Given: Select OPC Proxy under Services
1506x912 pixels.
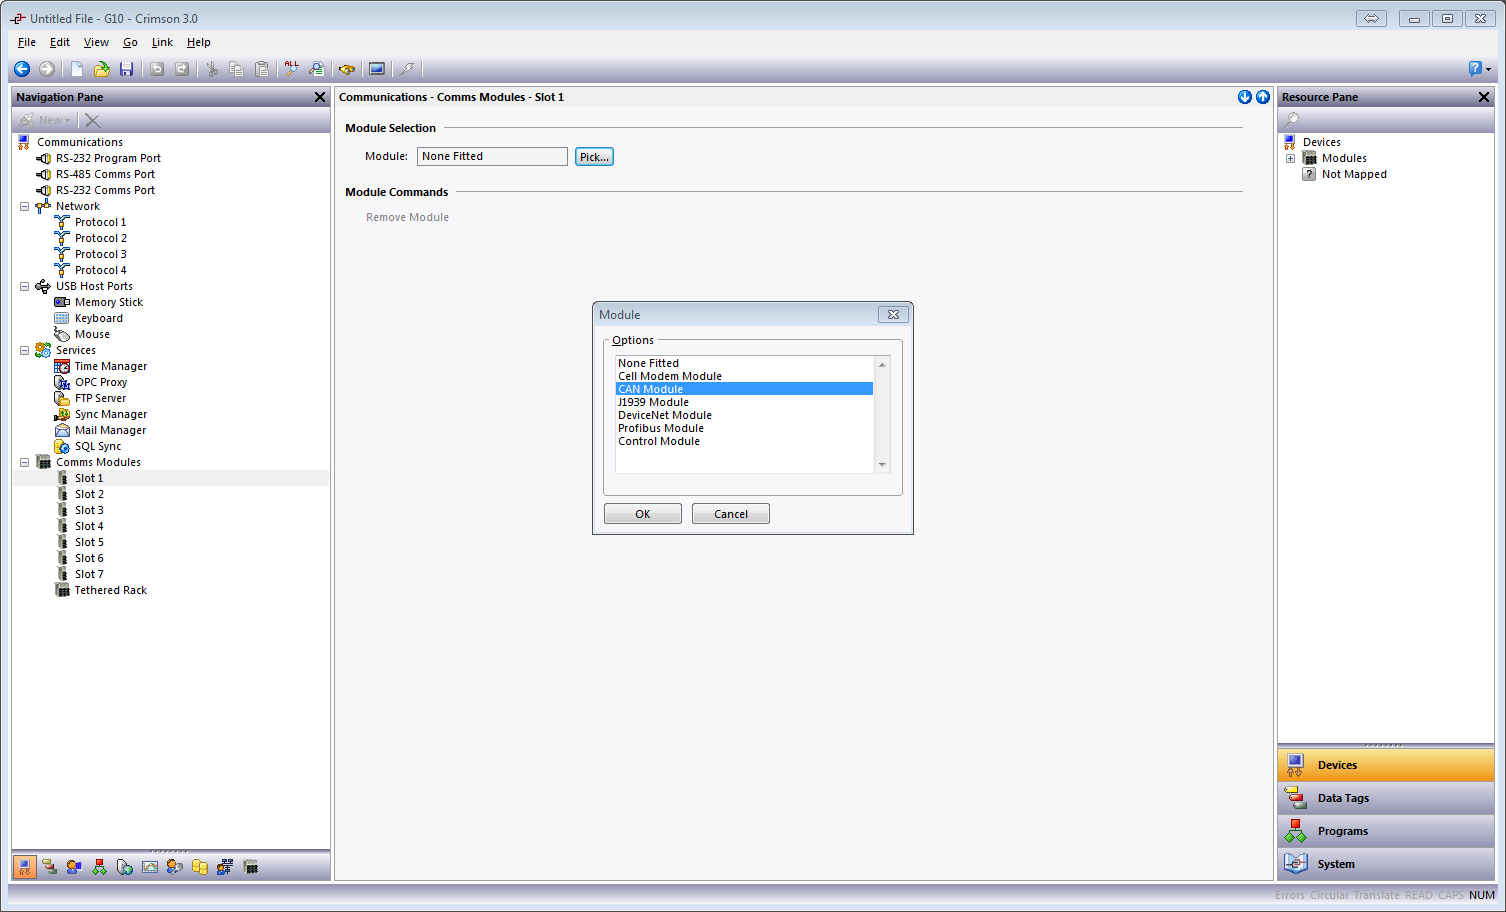Looking at the screenshot, I should tap(101, 382).
